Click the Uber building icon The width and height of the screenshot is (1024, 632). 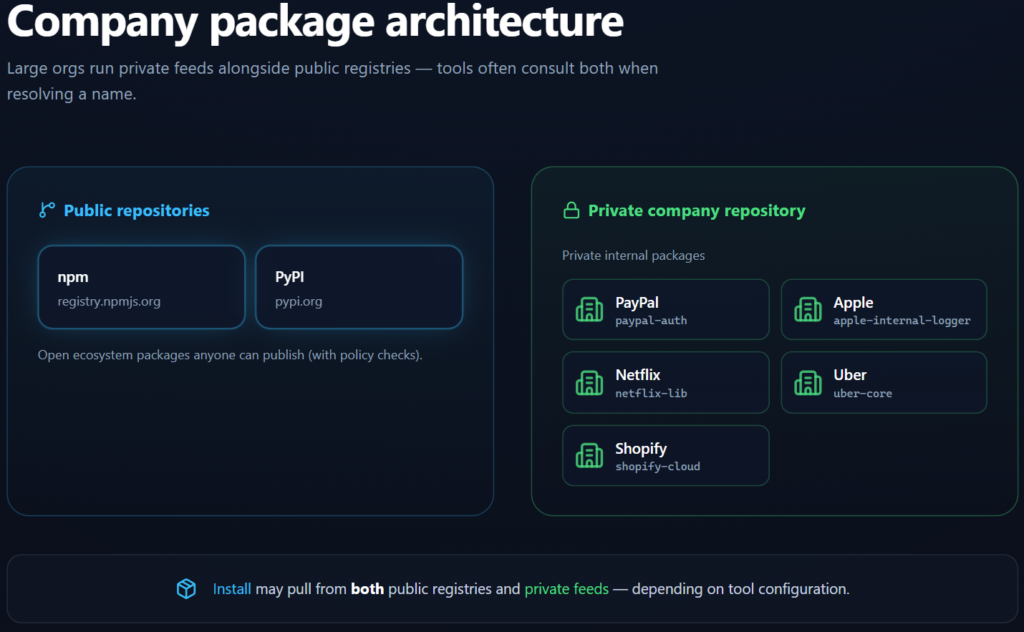(x=807, y=383)
